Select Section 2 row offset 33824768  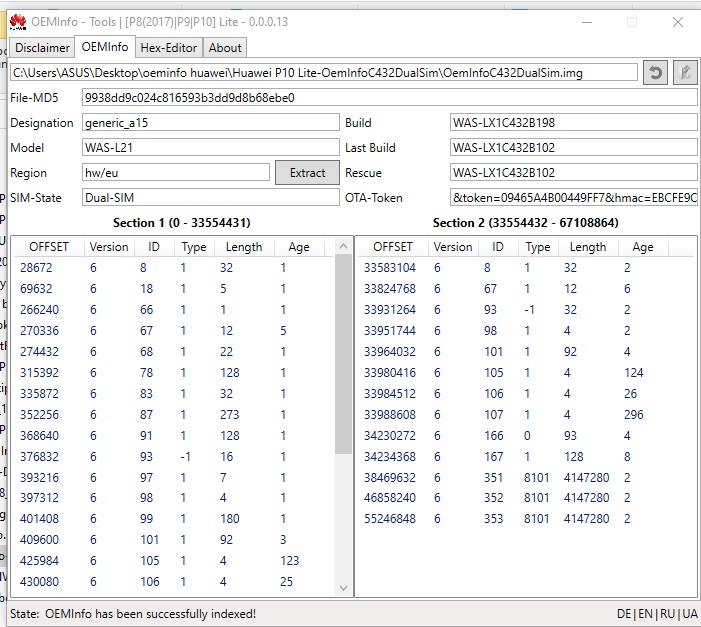(x=526, y=288)
